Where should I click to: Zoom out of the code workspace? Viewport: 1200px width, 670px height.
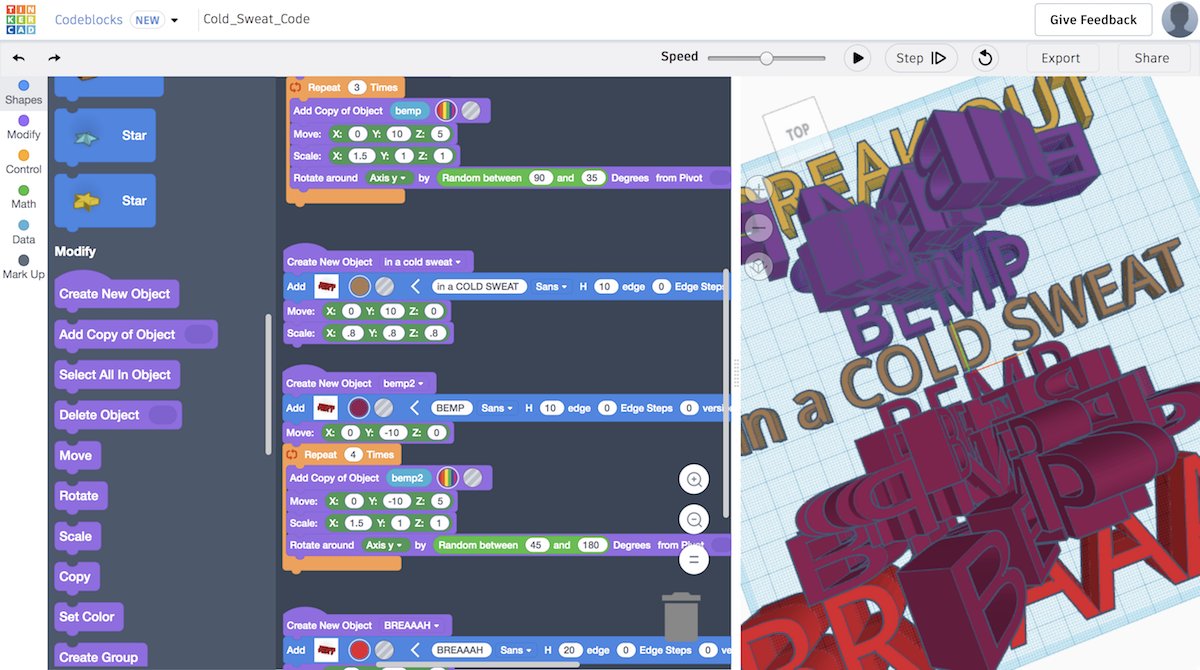[x=694, y=520]
